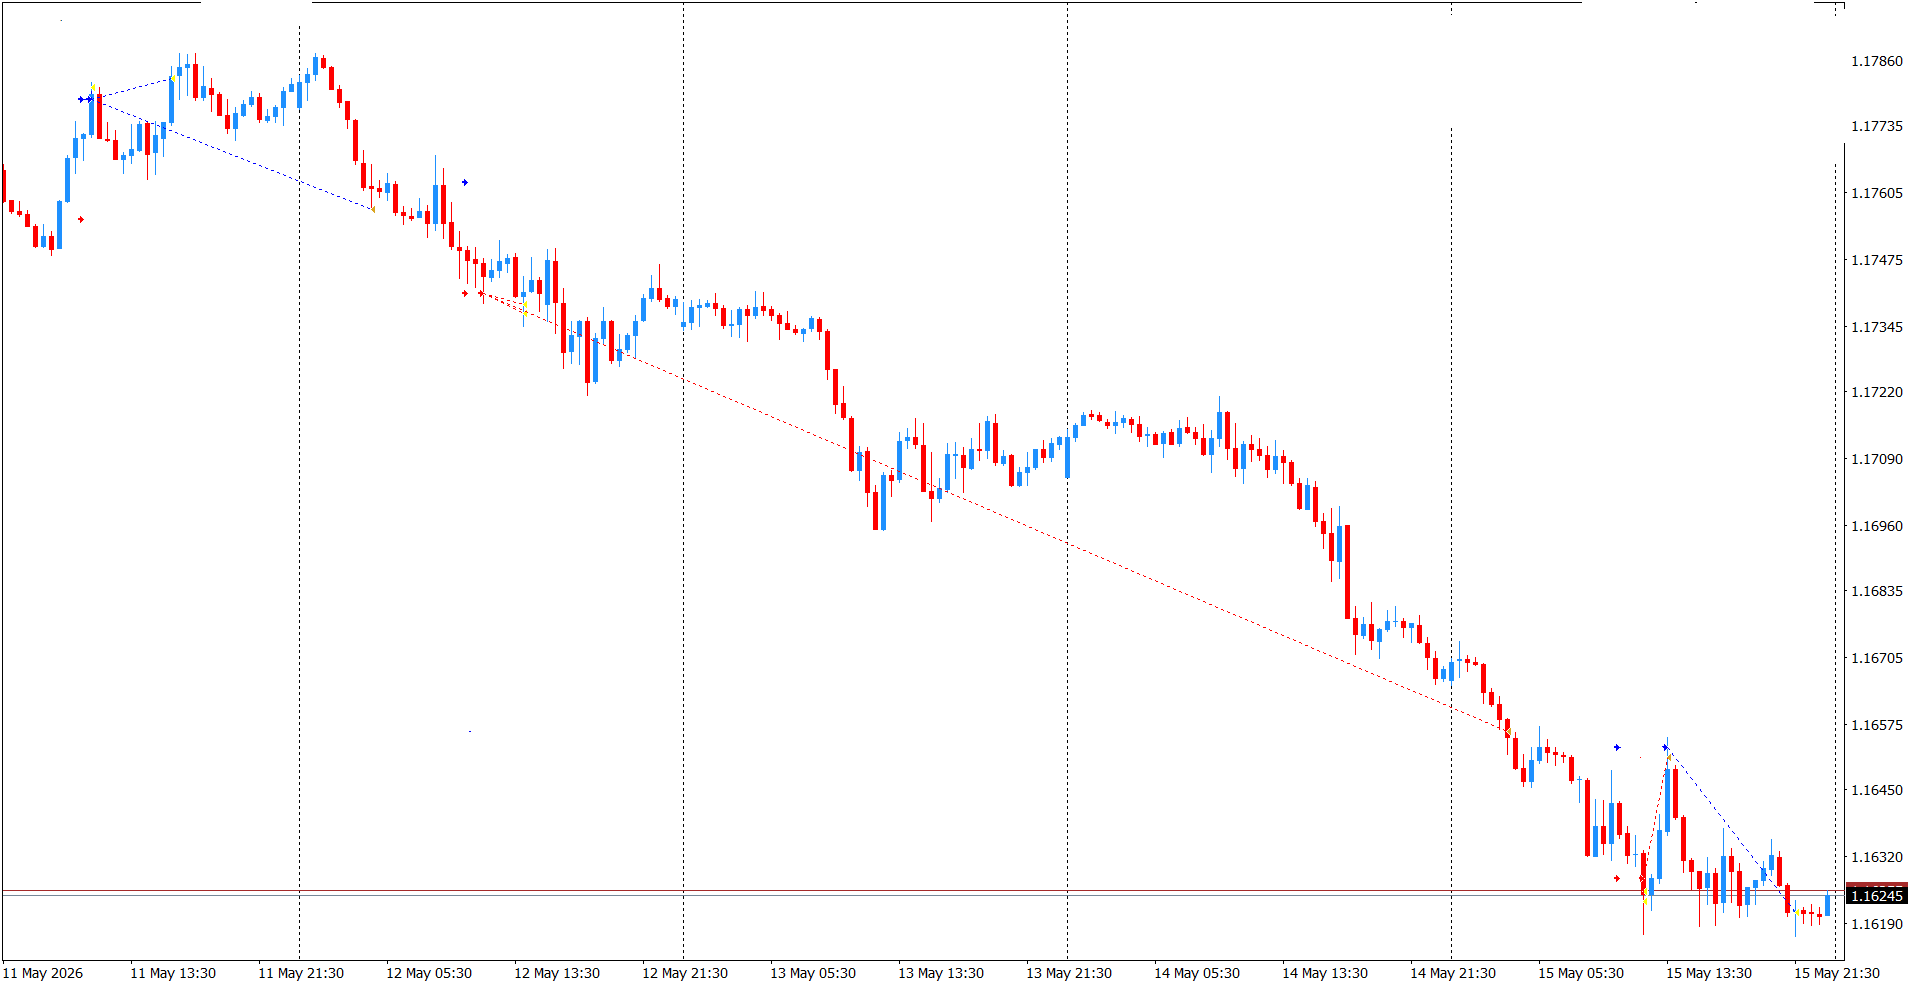Click the '11 May 2026' date label
Viewport: 1916px width, 987px height.
tap(43, 973)
